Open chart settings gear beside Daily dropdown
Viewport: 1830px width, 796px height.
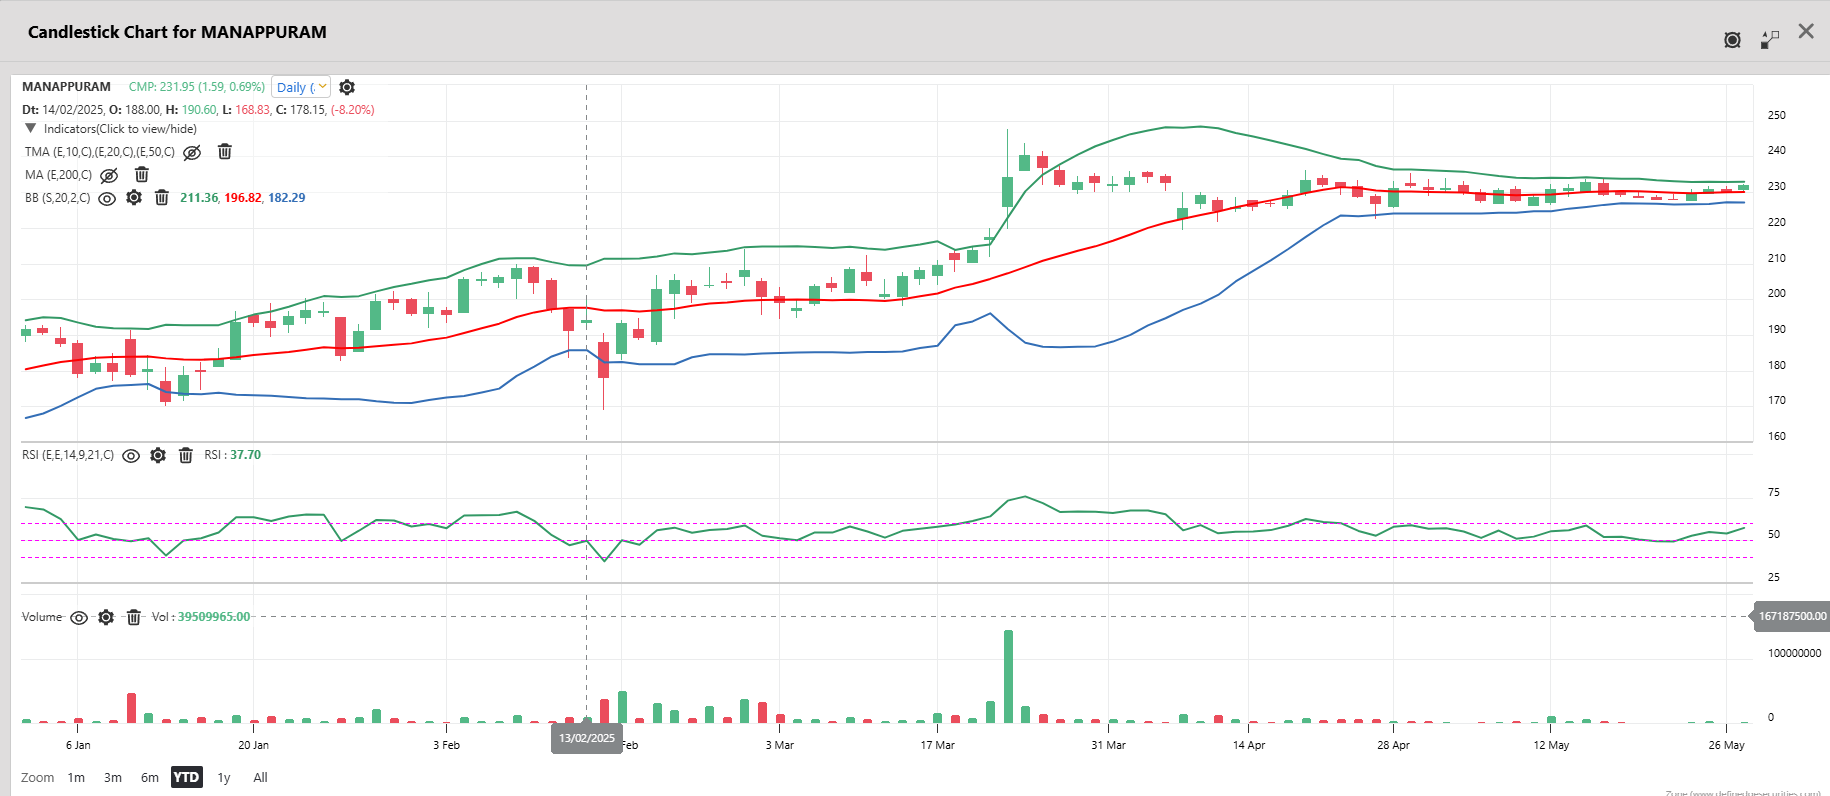[347, 87]
